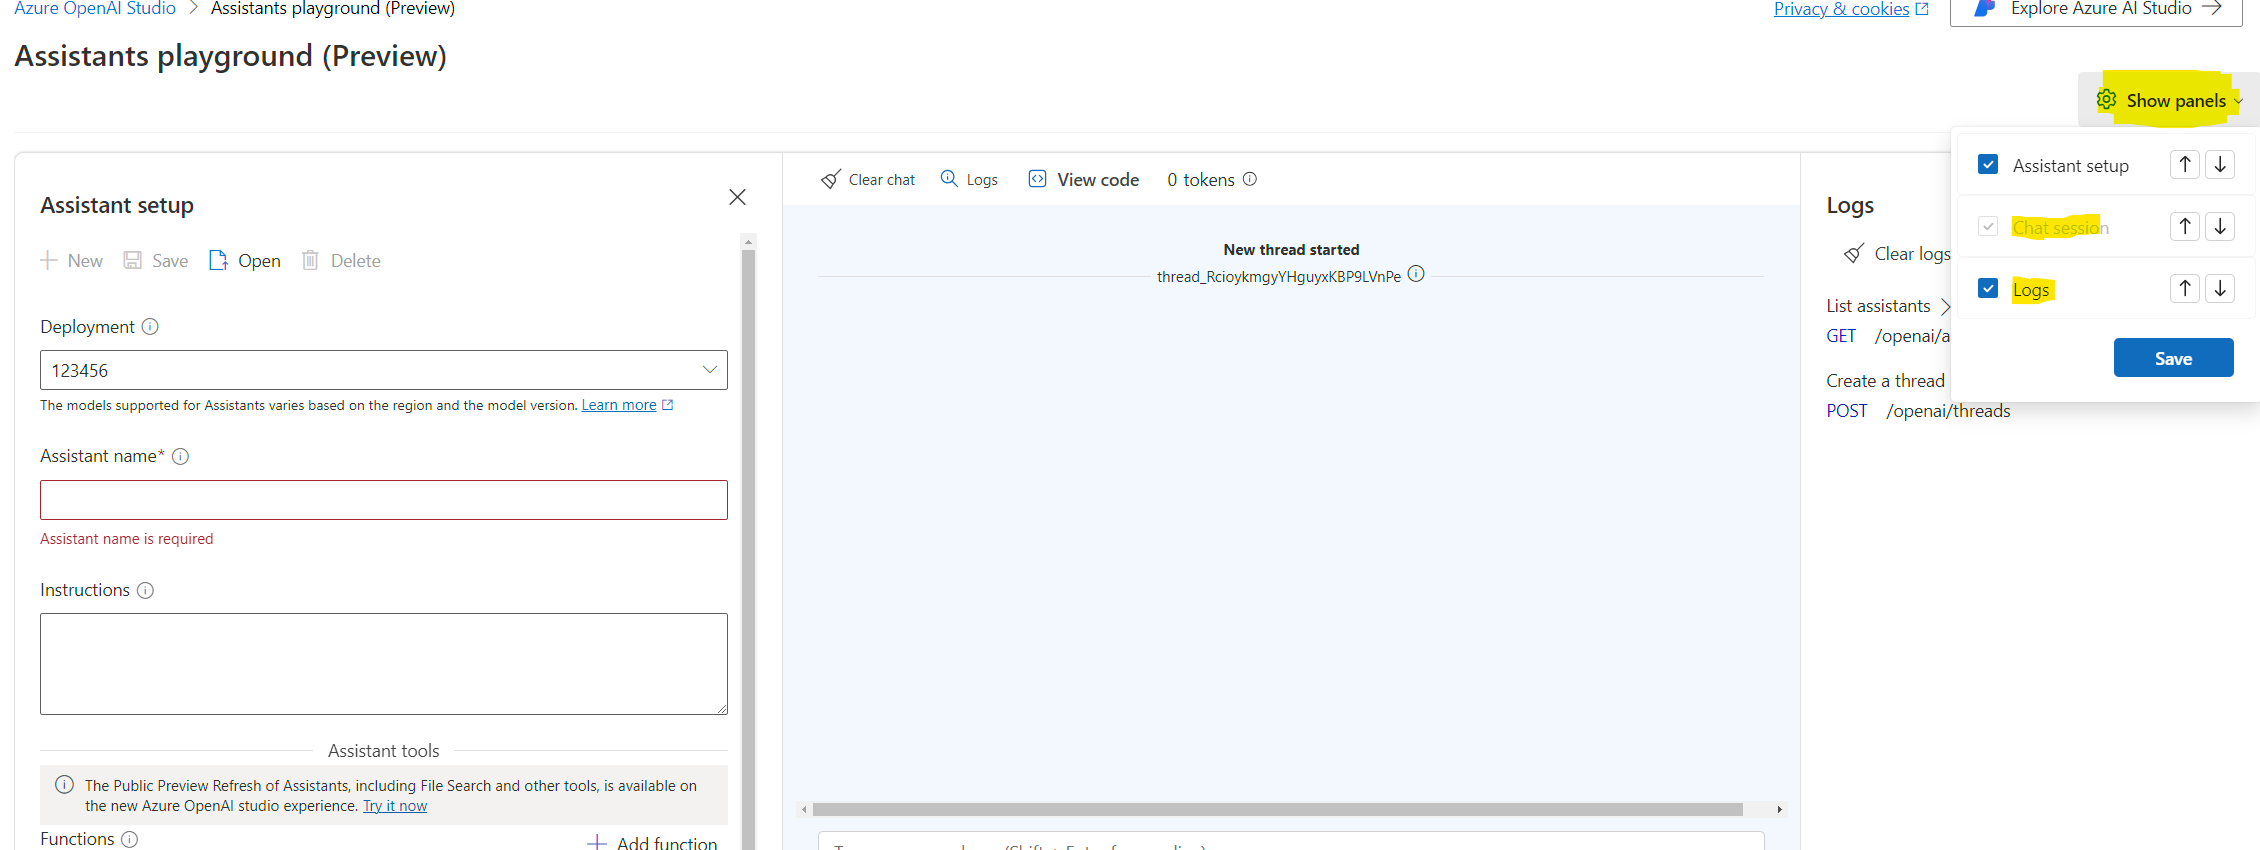This screenshot has width=2260, height=850.
Task: Click the chat horizontal scrollbar
Action: click(x=1278, y=809)
